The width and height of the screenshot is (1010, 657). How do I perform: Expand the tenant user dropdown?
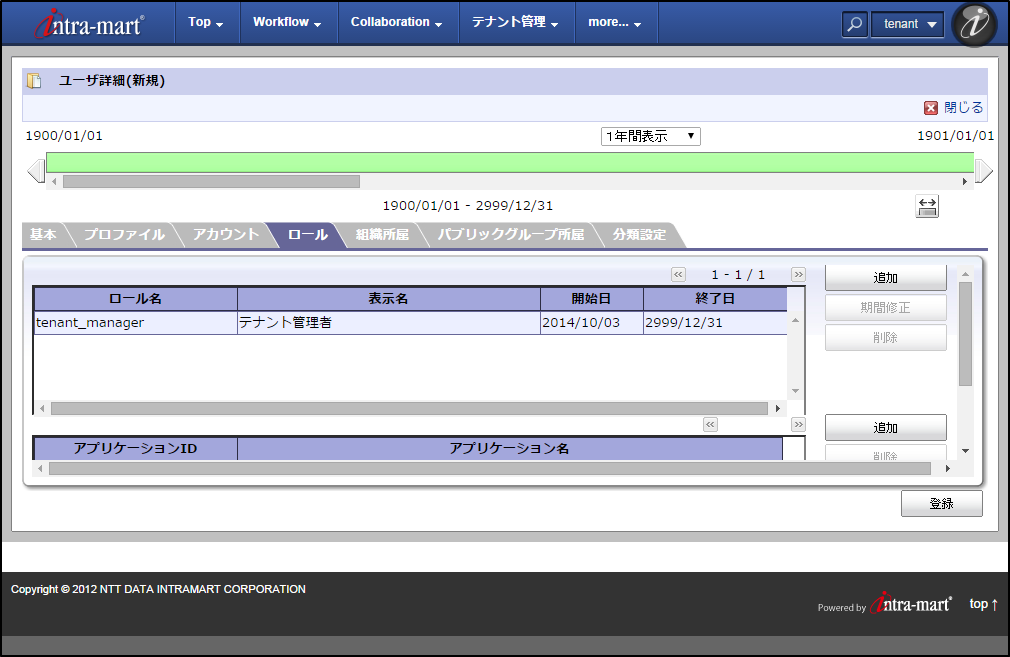[907, 24]
